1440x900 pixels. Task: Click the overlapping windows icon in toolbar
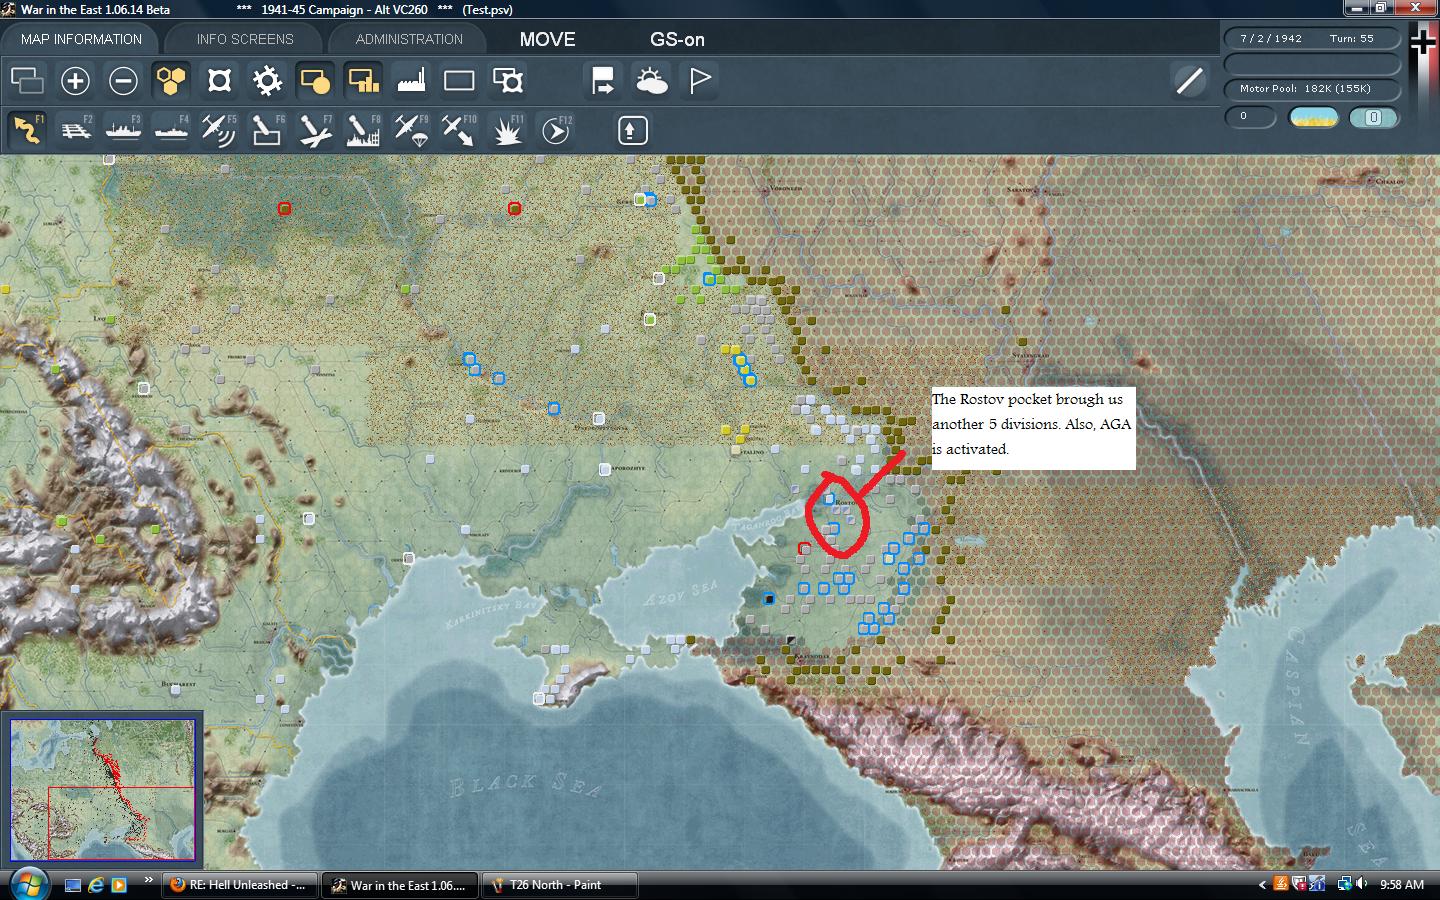pos(27,81)
